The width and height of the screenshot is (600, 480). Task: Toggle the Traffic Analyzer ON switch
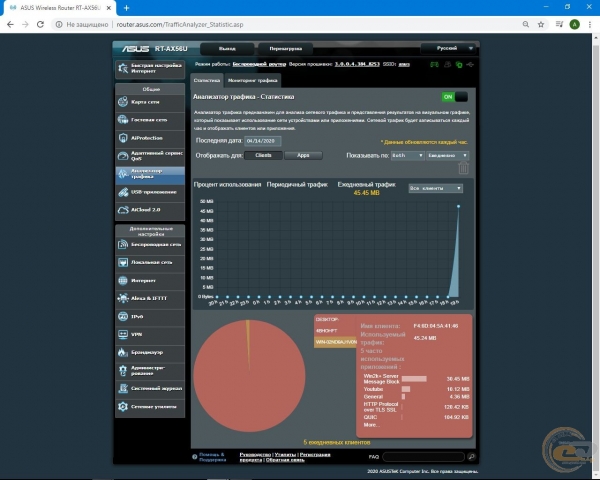point(455,97)
